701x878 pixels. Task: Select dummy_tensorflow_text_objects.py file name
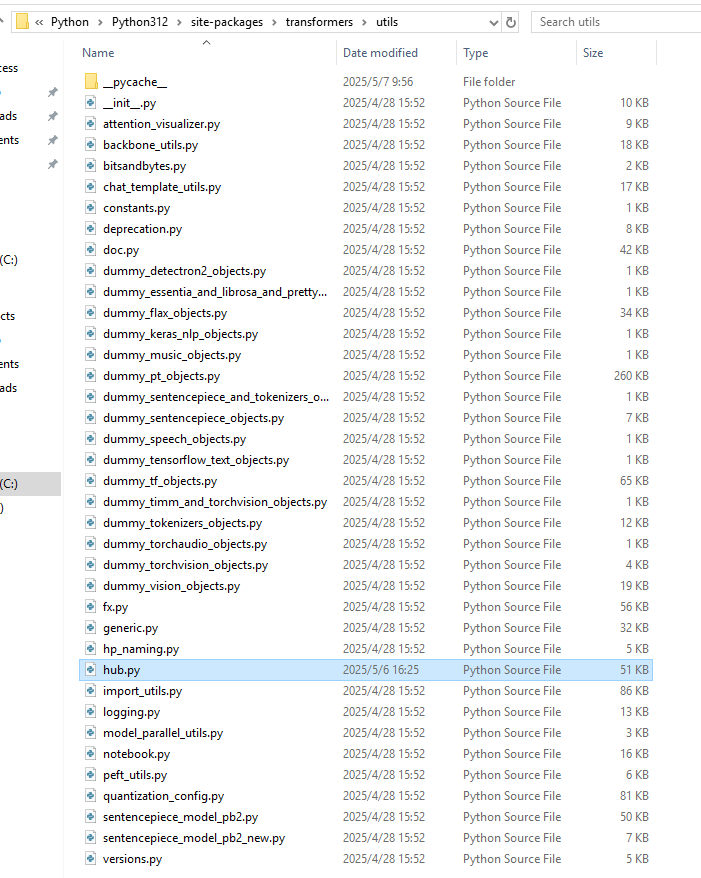pos(196,460)
